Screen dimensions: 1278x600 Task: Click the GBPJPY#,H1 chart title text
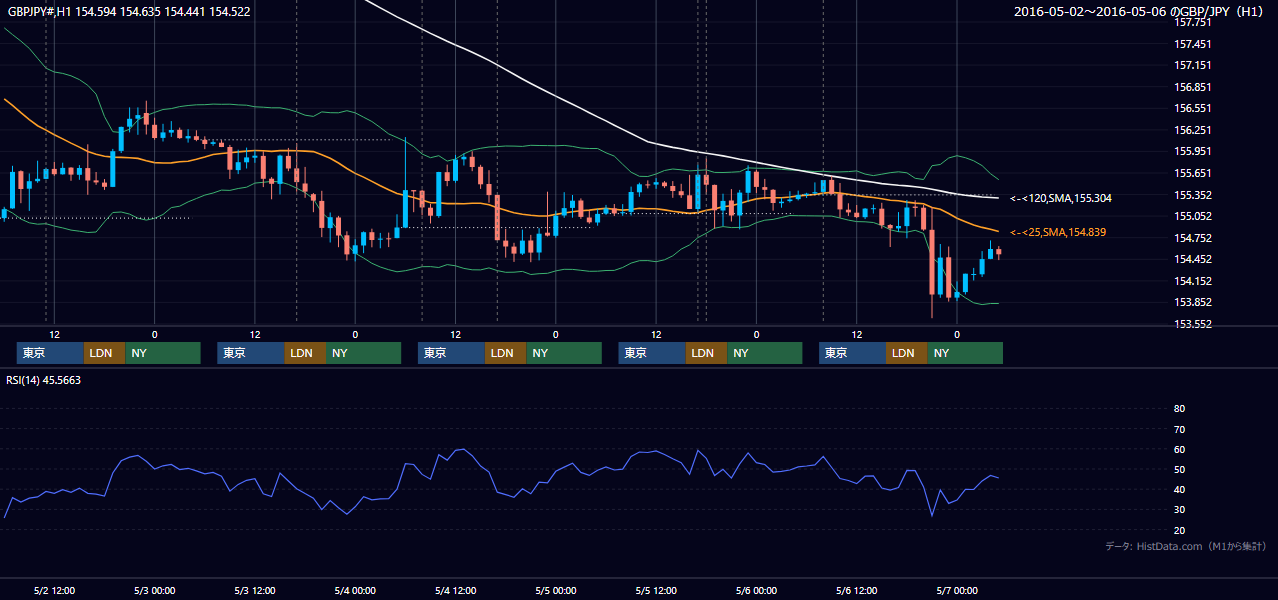(129, 12)
